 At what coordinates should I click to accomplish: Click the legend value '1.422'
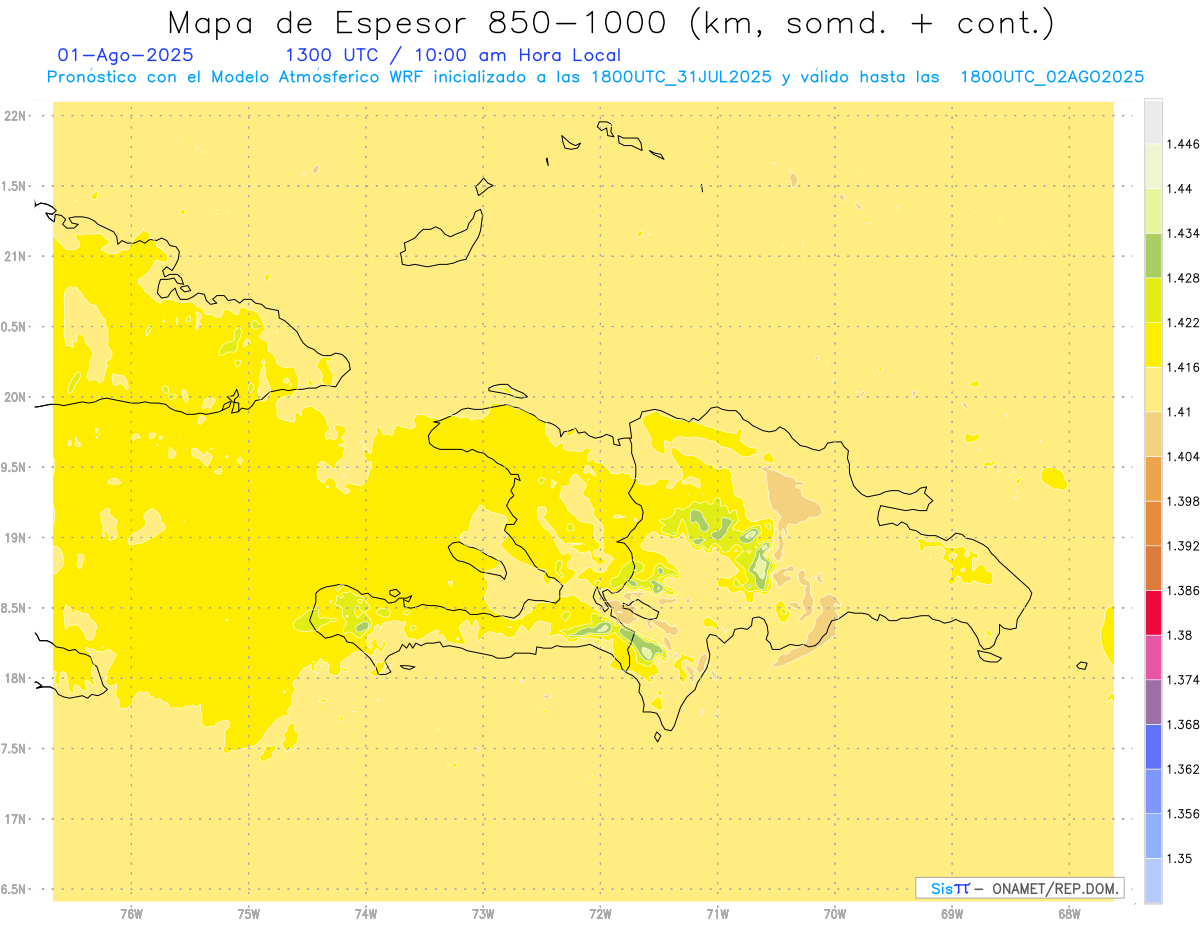[1184, 322]
